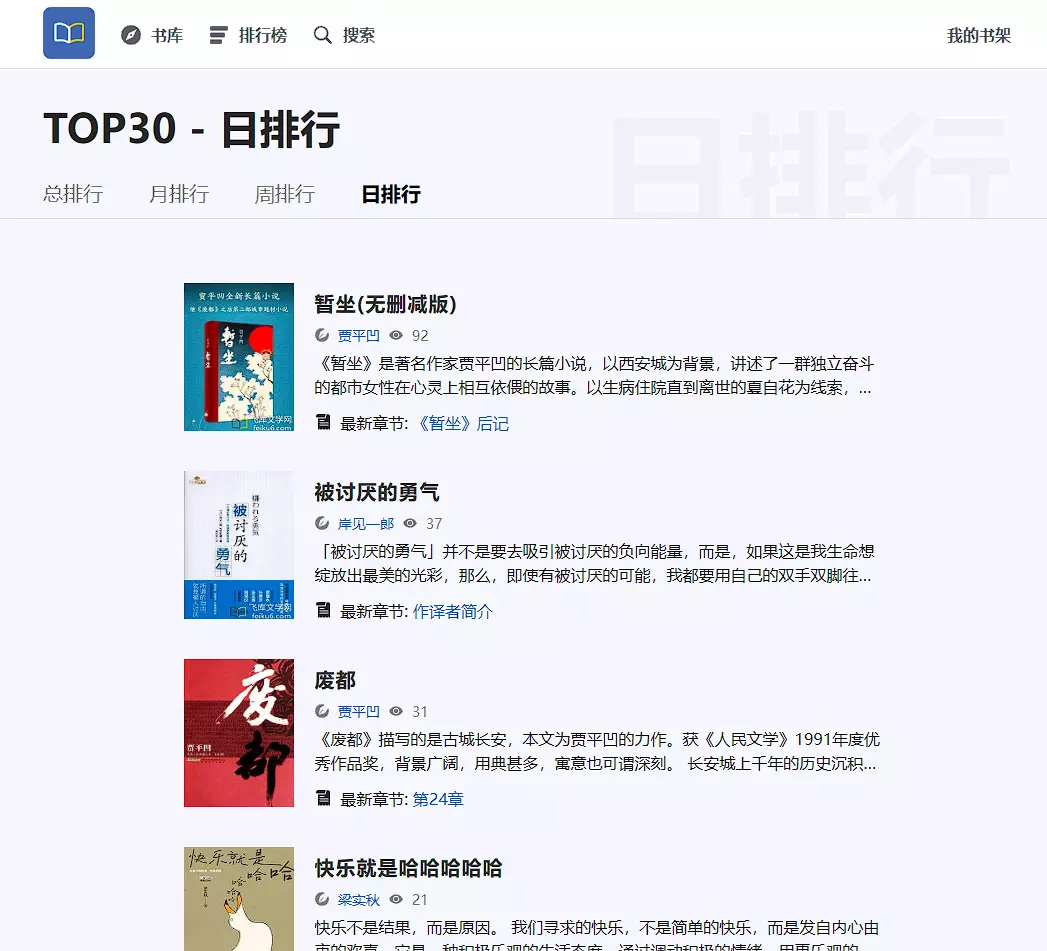Switch to the 月排行 tab
The width and height of the screenshot is (1047, 951).
(179, 194)
